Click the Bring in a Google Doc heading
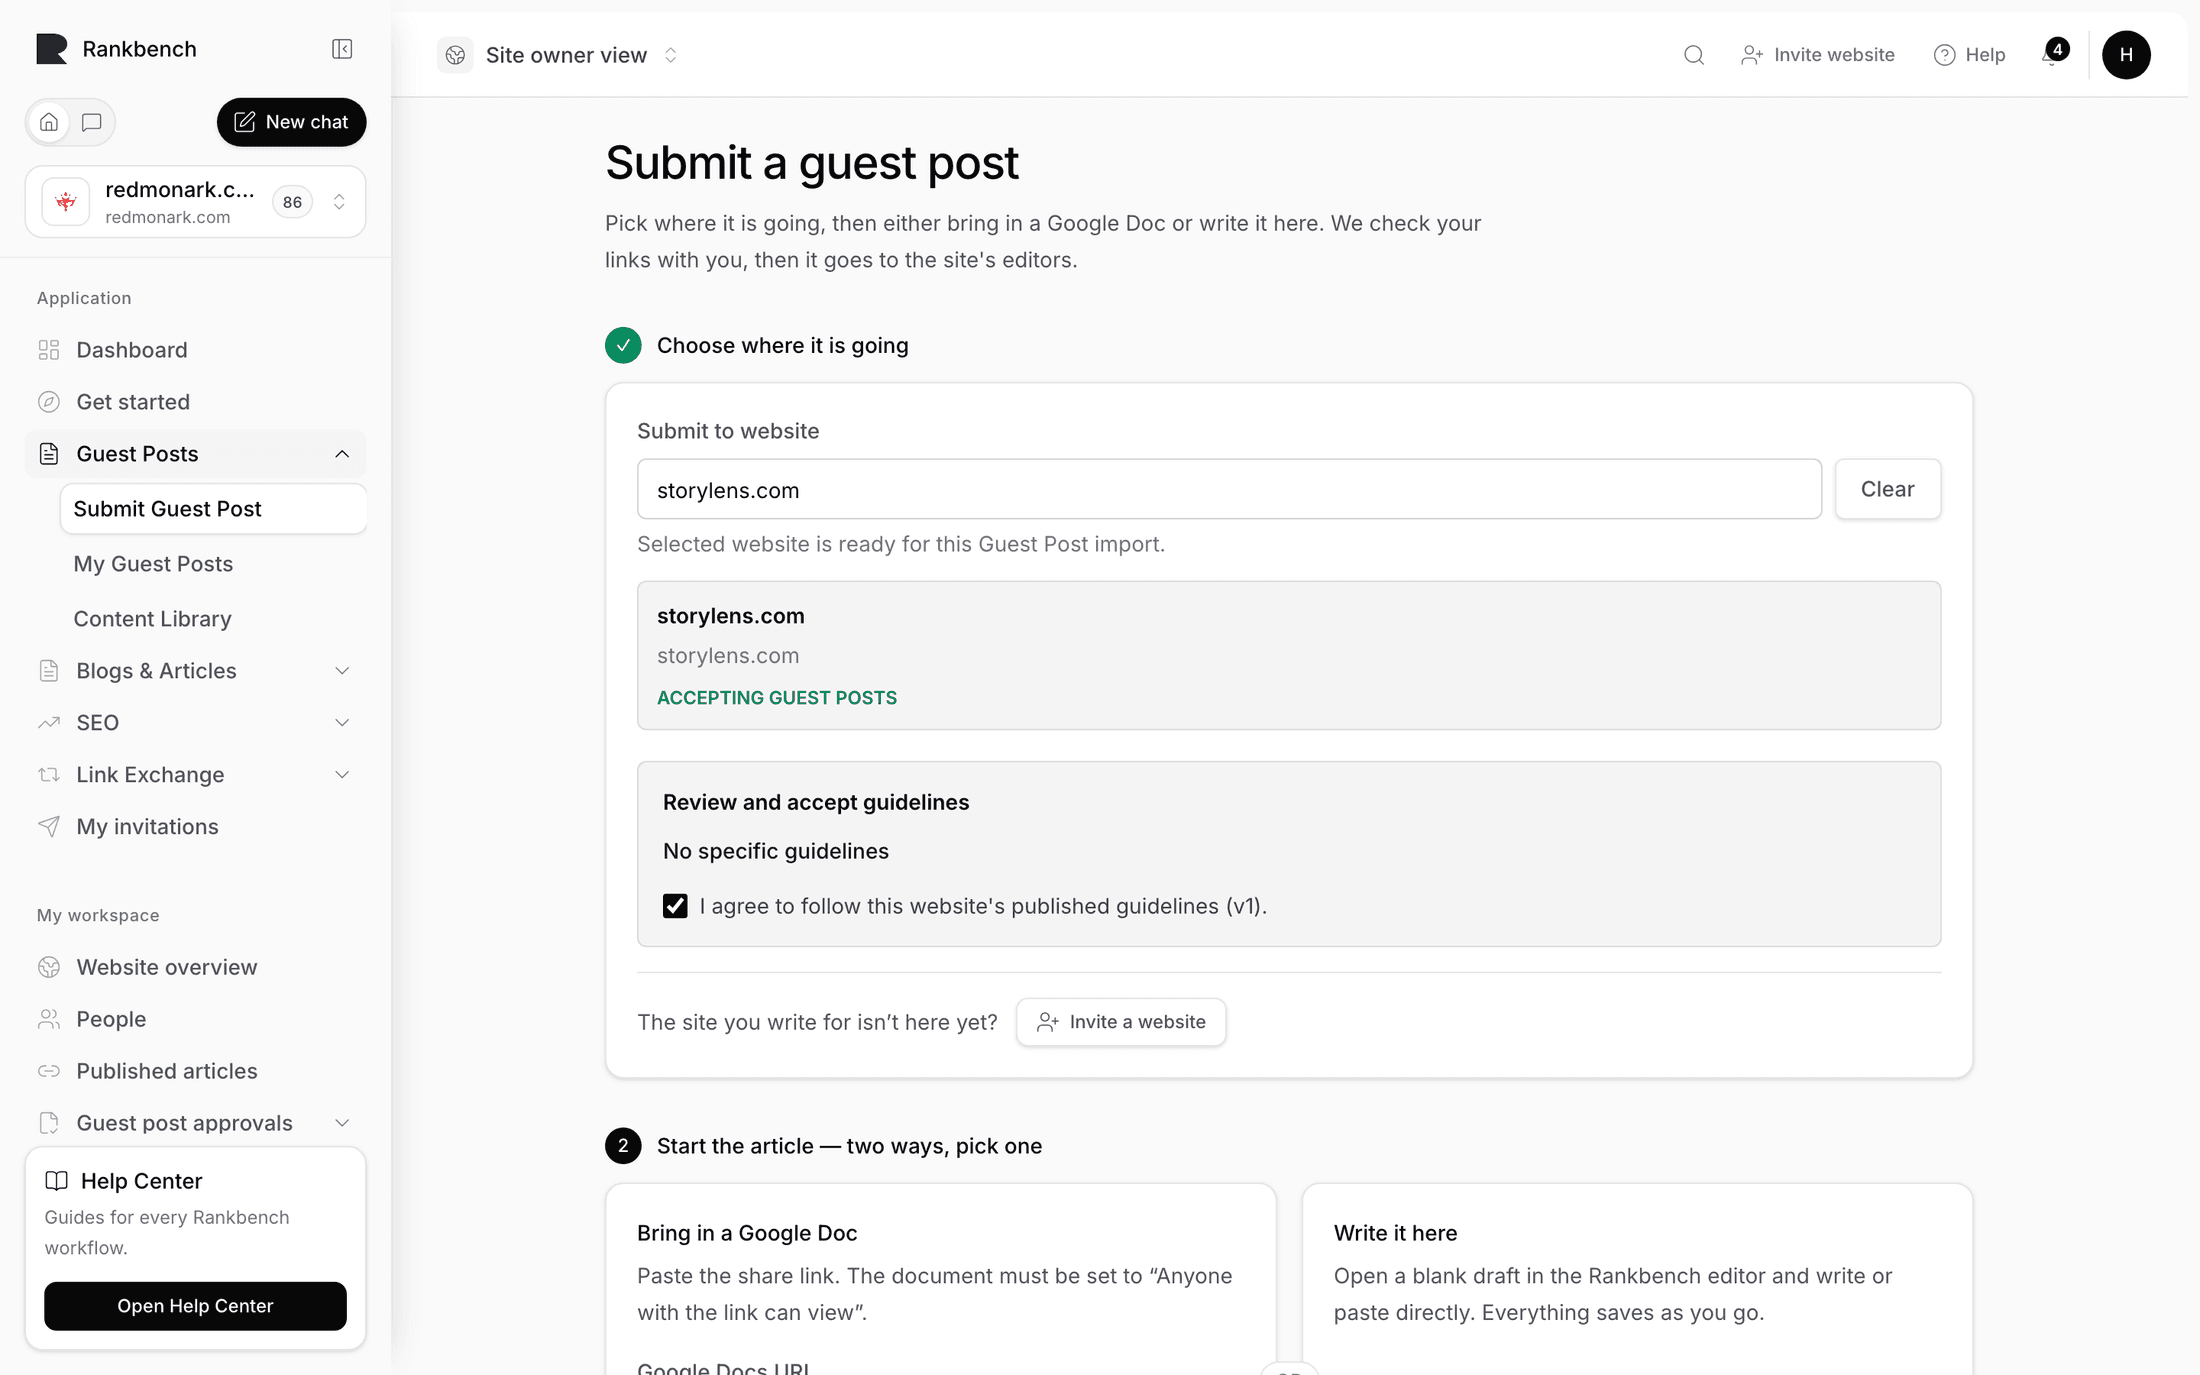This screenshot has width=2200, height=1375. 747,1233
